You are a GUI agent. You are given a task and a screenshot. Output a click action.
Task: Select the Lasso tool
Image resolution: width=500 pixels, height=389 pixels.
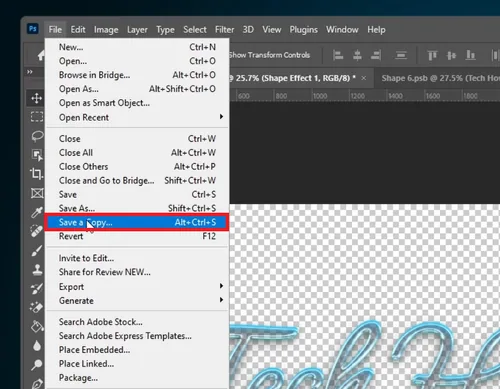(37, 136)
